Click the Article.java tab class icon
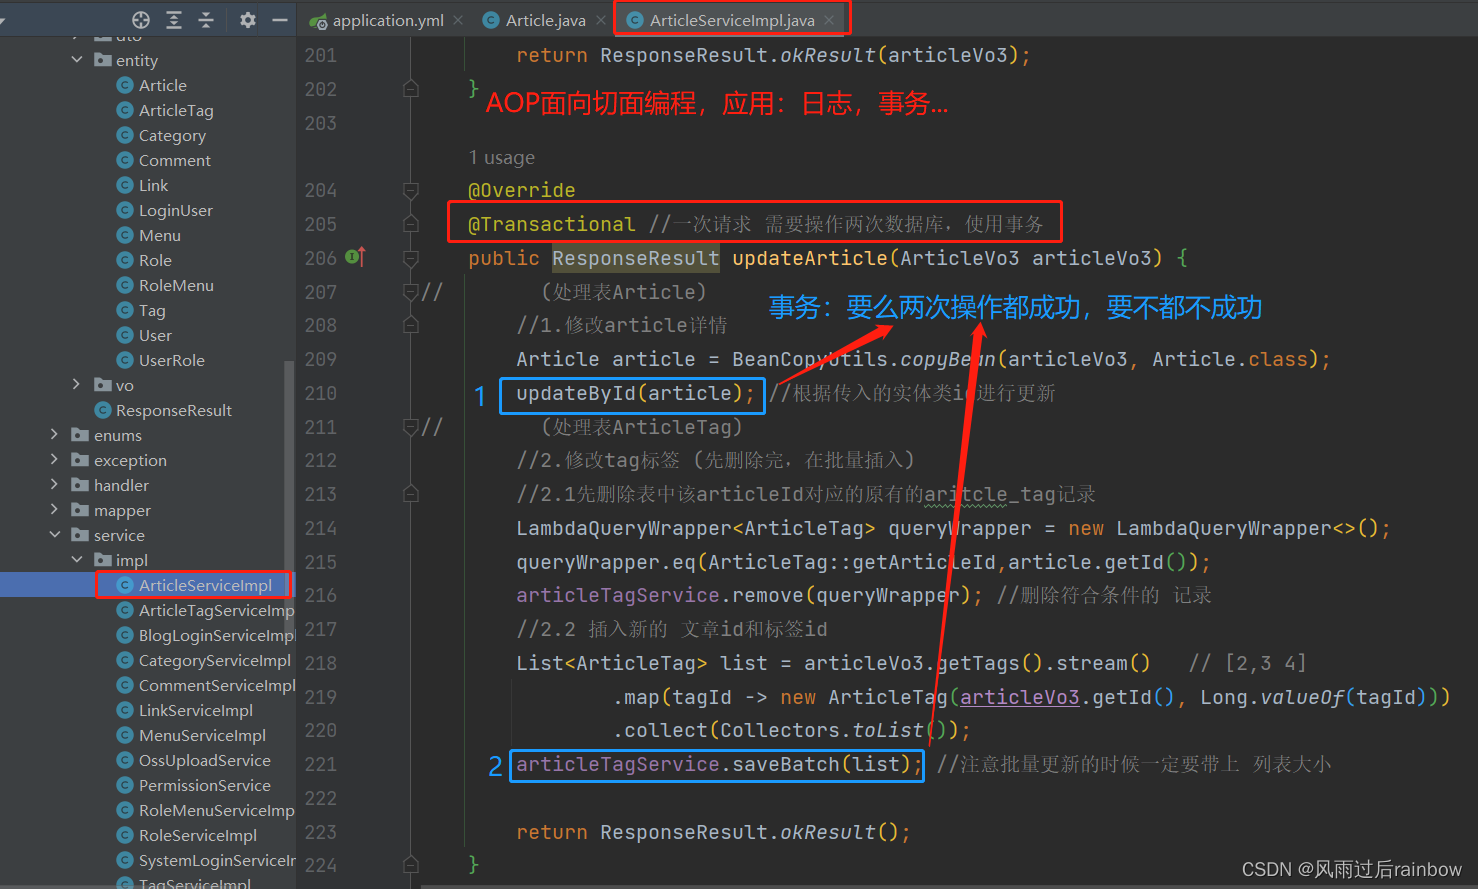This screenshot has height=889, width=1478. click(491, 20)
